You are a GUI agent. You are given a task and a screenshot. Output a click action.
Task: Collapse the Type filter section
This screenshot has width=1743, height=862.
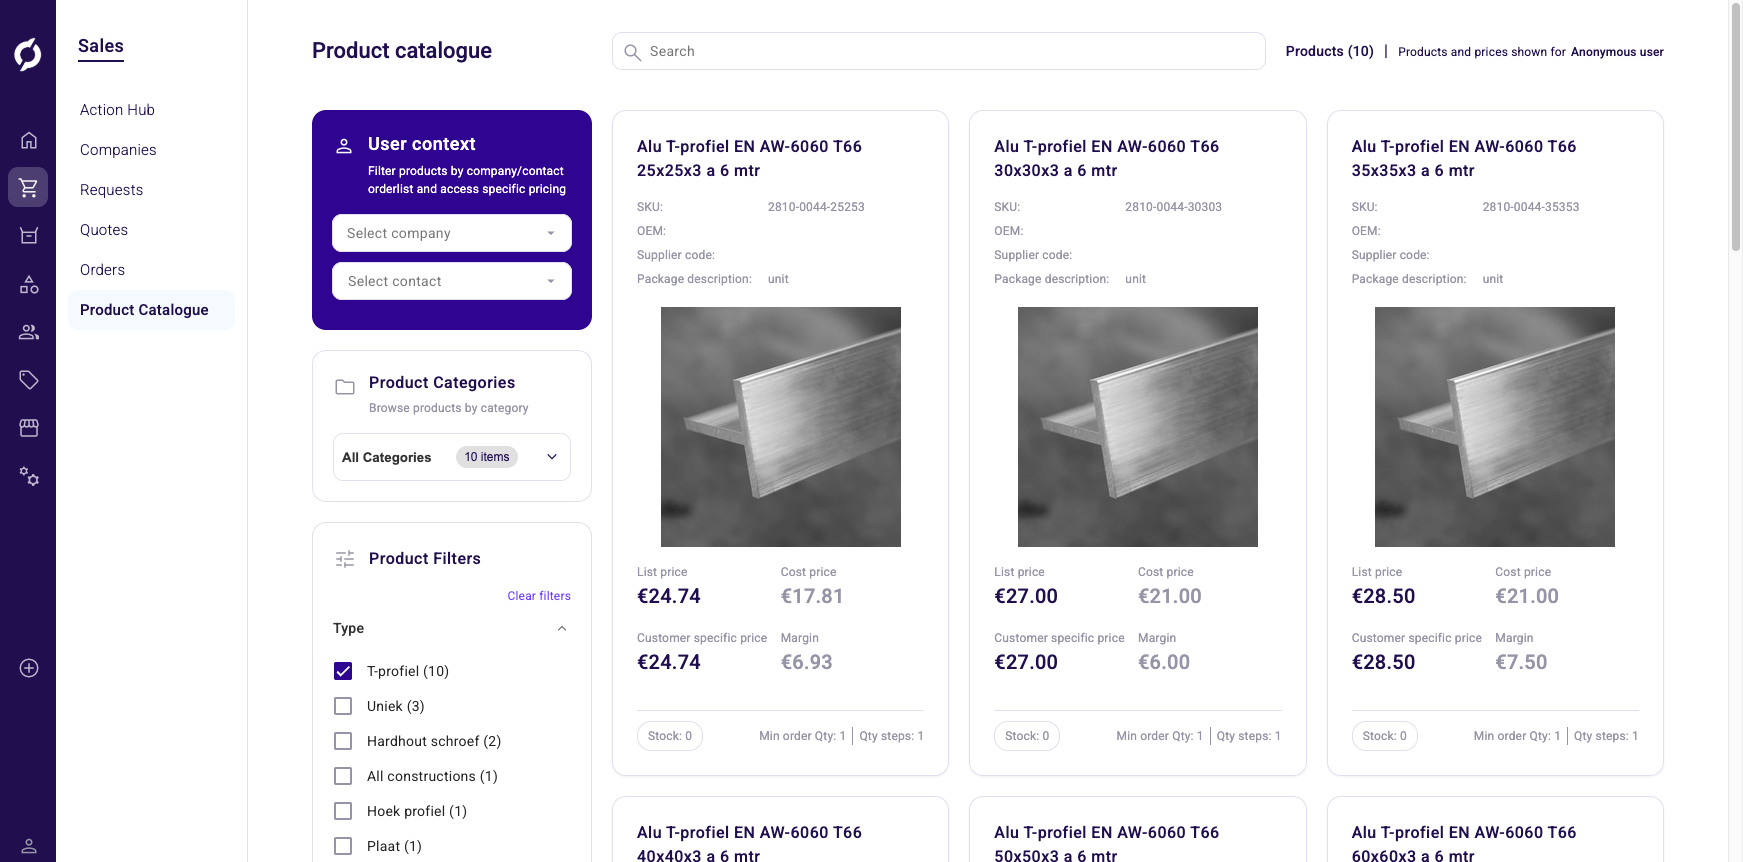pyautogui.click(x=561, y=628)
